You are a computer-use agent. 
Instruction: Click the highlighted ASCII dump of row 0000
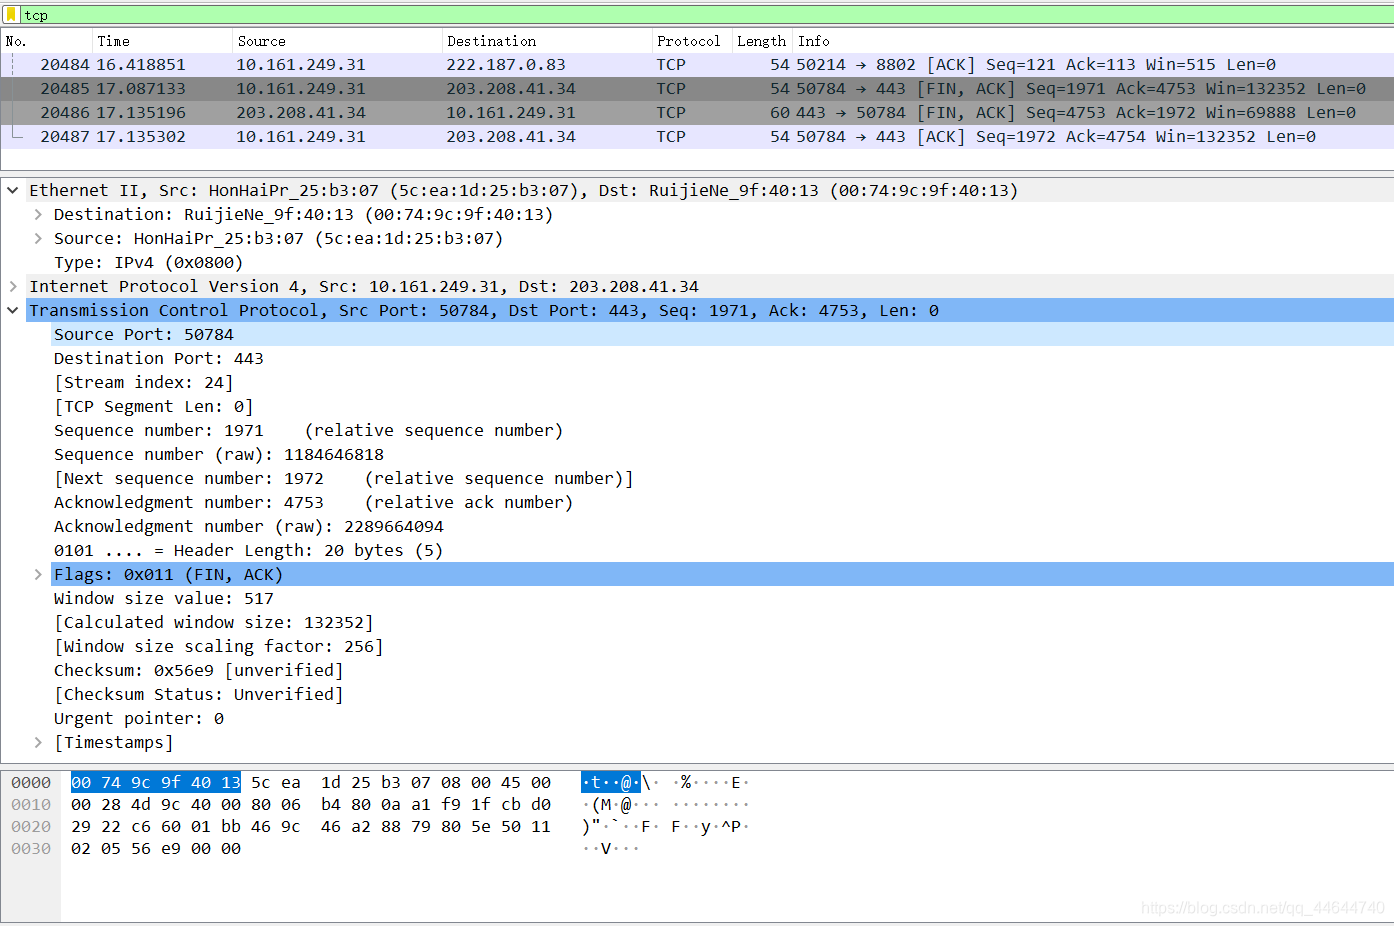[611, 782]
